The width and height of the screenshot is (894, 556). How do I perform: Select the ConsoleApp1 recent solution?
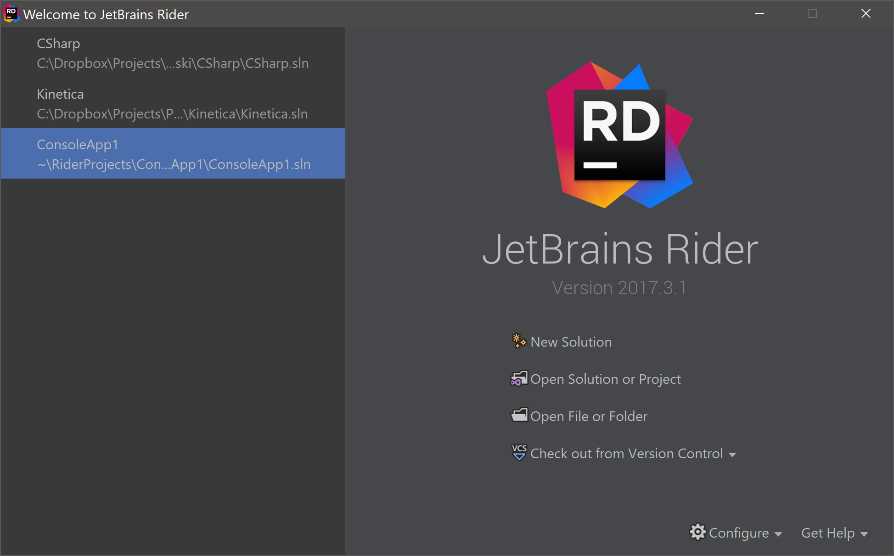tap(173, 153)
